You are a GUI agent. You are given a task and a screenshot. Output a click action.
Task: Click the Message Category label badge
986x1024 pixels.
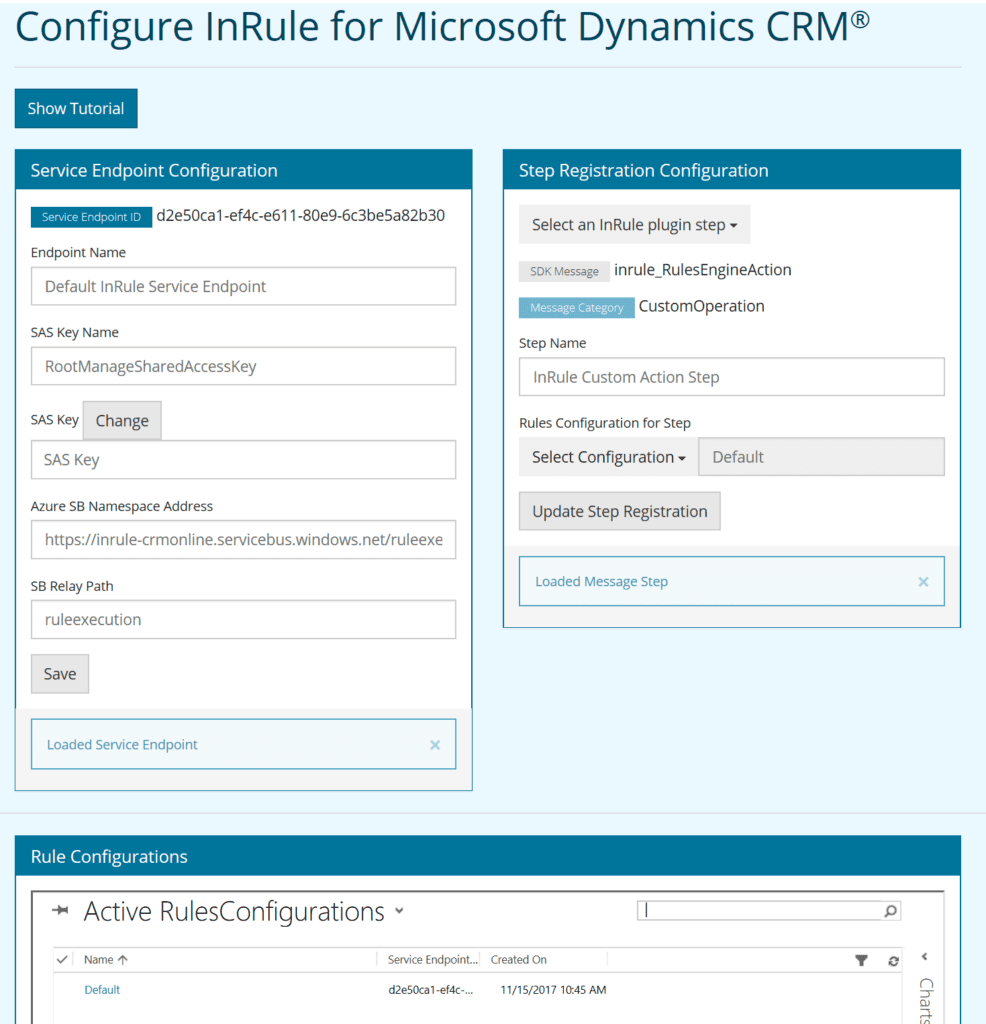(577, 308)
